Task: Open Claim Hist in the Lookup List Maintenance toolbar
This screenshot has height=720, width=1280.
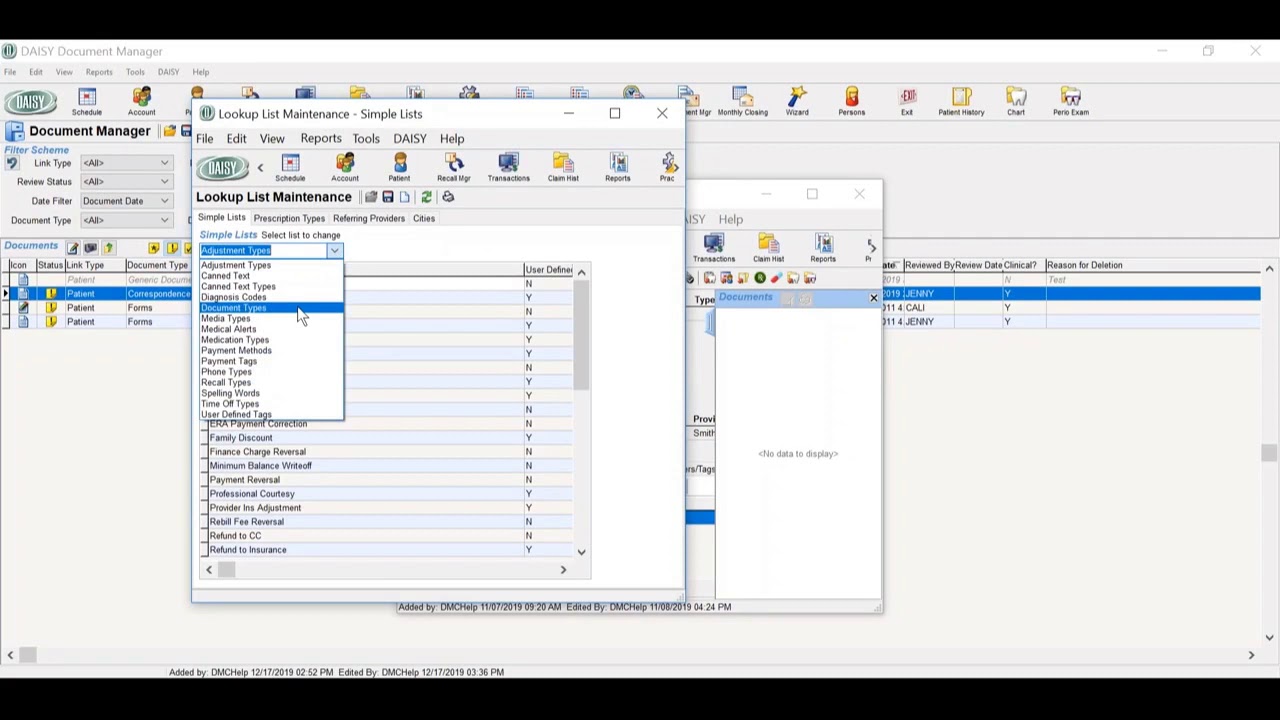Action: pos(563,167)
